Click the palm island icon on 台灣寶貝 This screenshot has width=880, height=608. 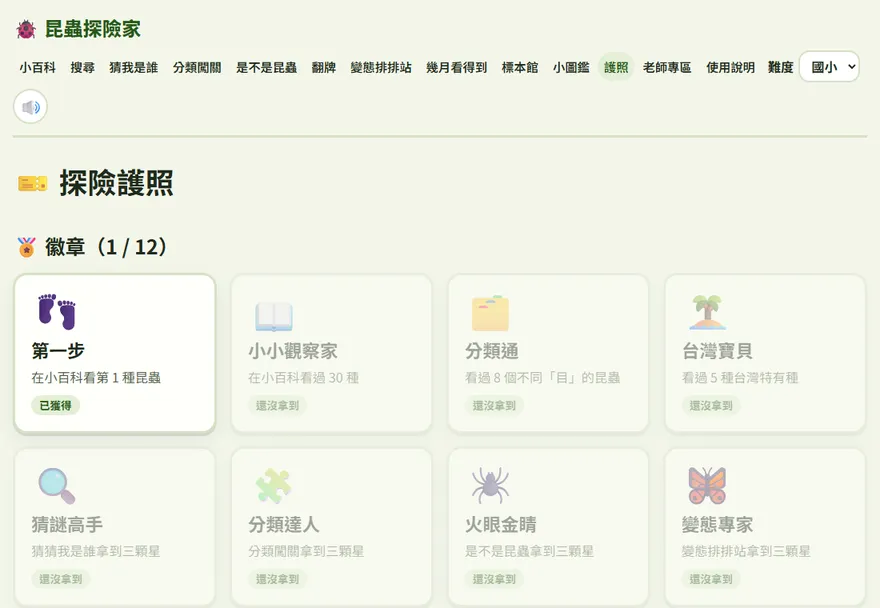[x=707, y=312]
